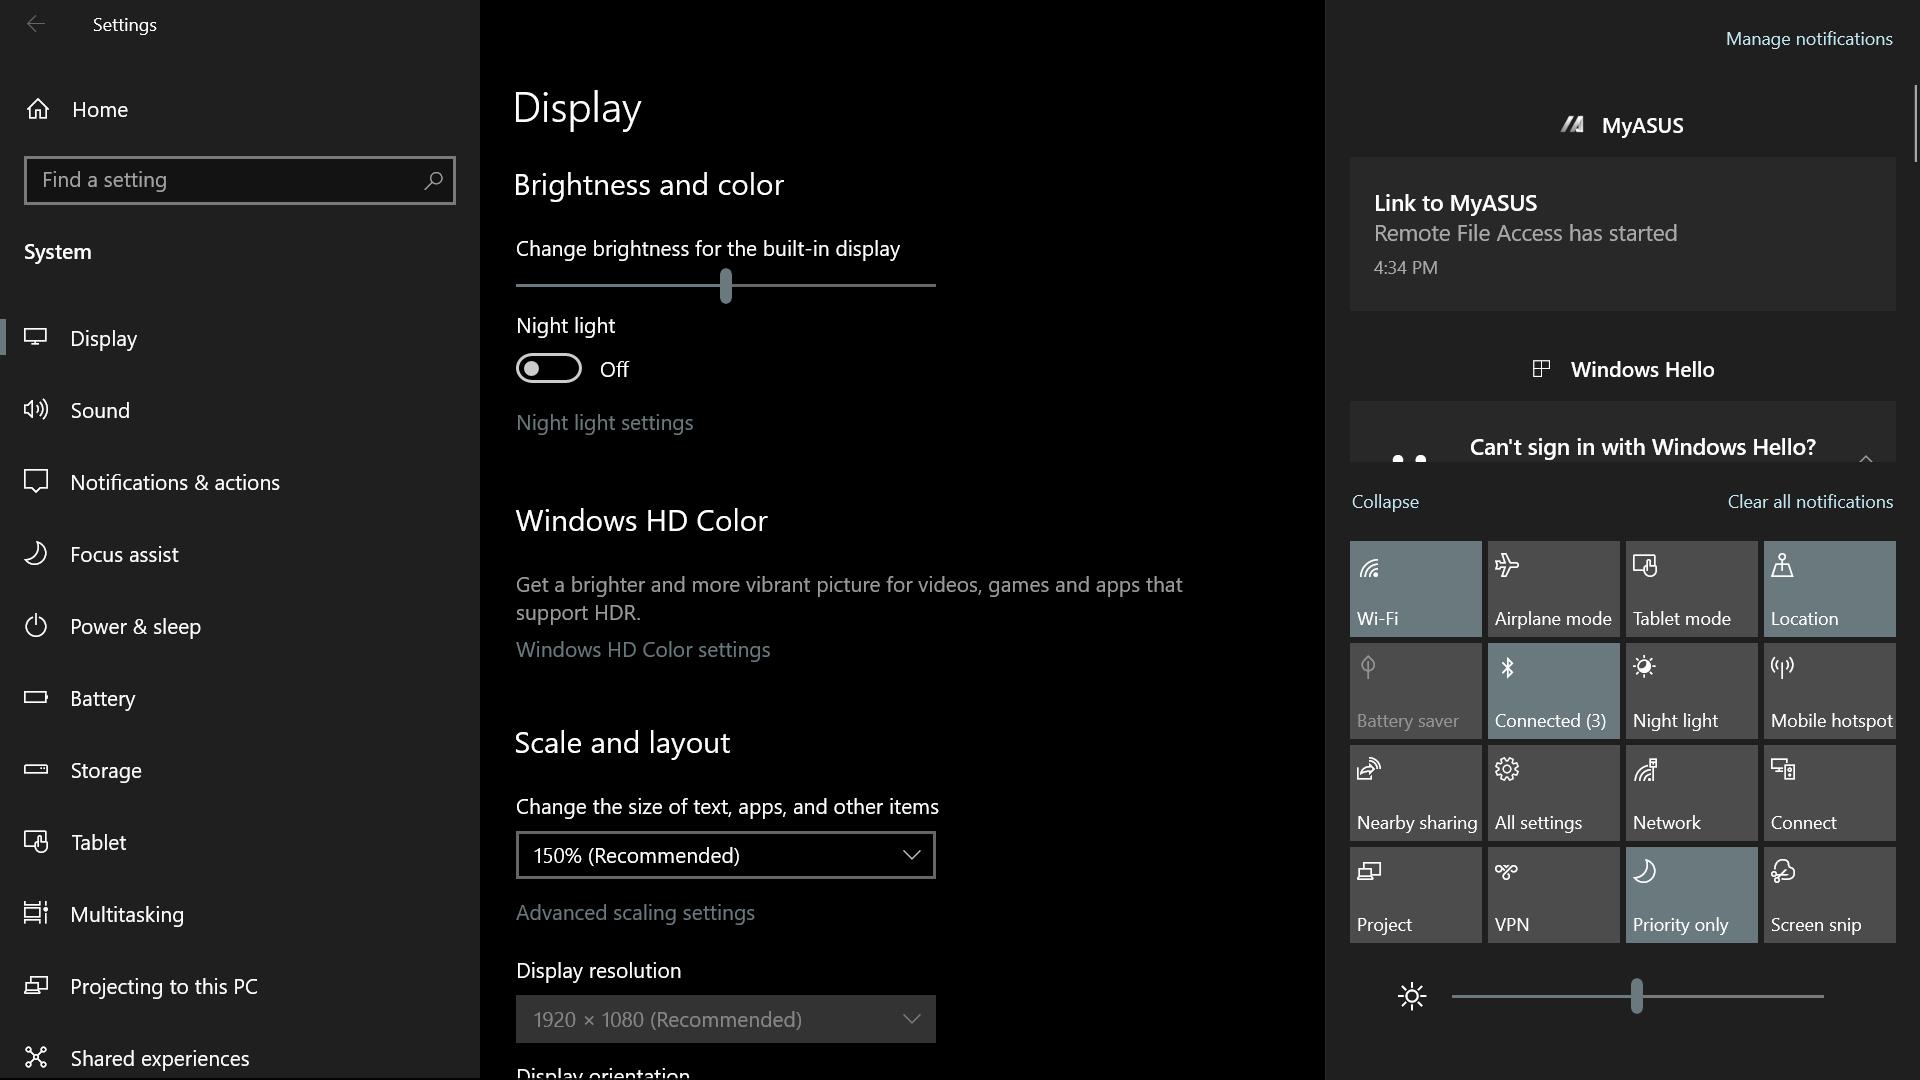Image resolution: width=1920 pixels, height=1080 pixels.
Task: Toggle the Battery saver tile
Action: 1416,691
